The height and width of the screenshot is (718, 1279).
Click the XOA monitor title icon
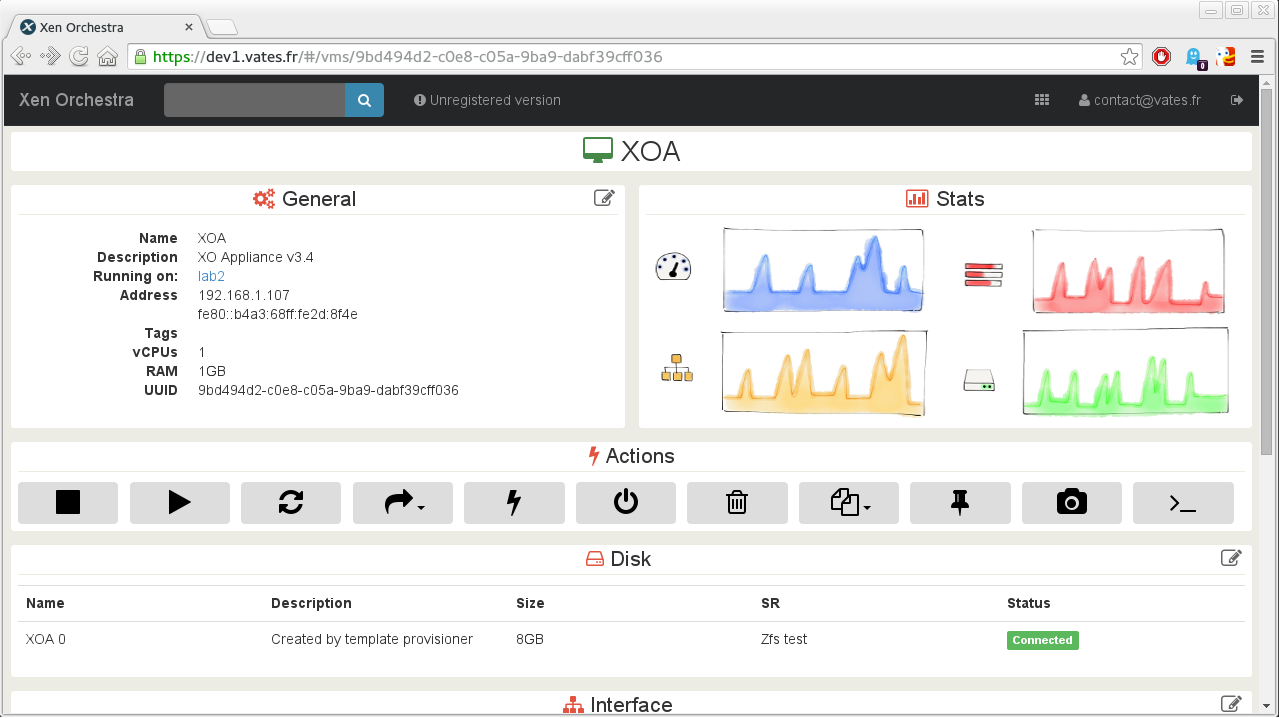pos(598,151)
